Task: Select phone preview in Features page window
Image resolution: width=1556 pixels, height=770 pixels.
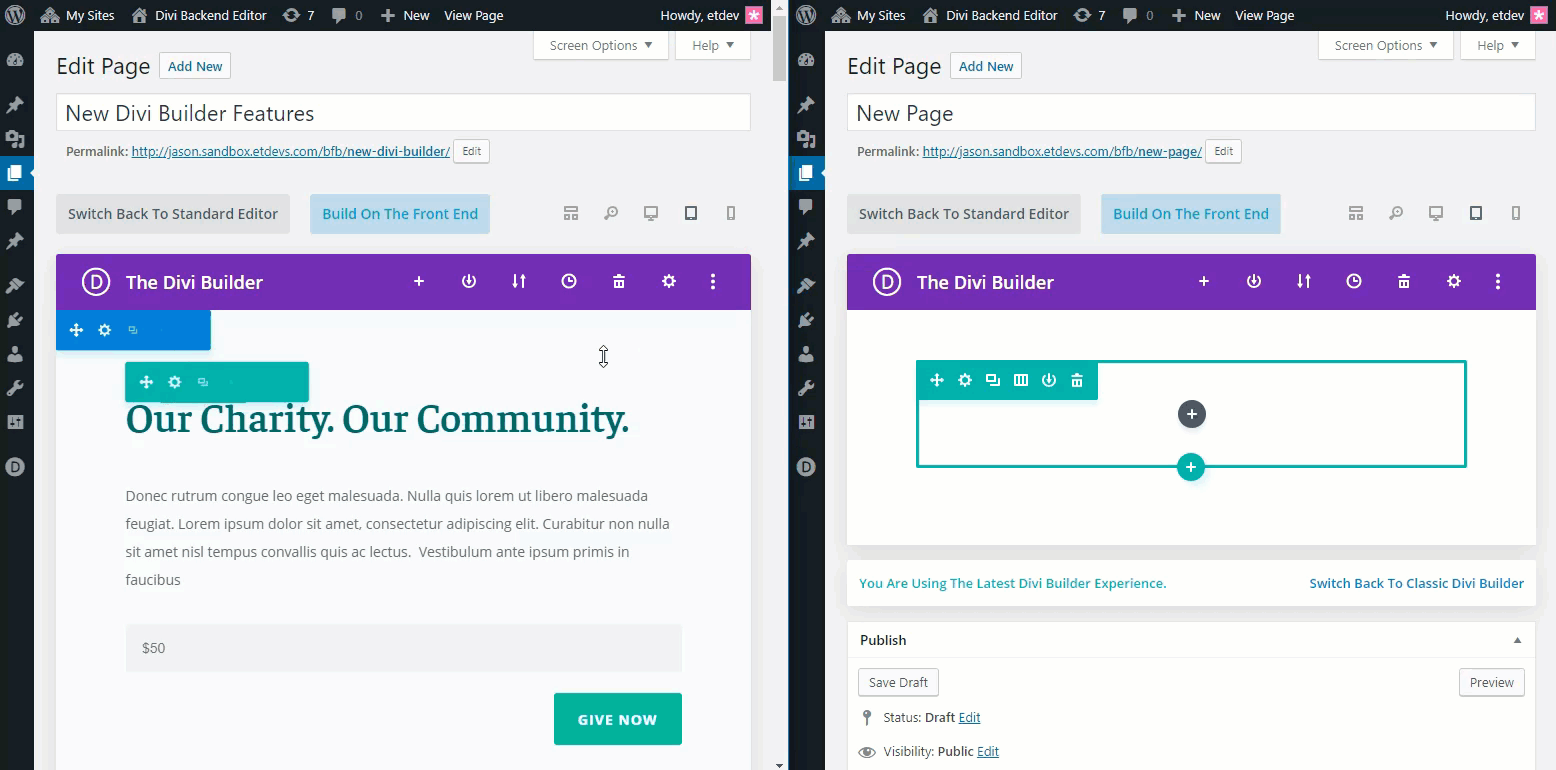Action: pyautogui.click(x=731, y=213)
